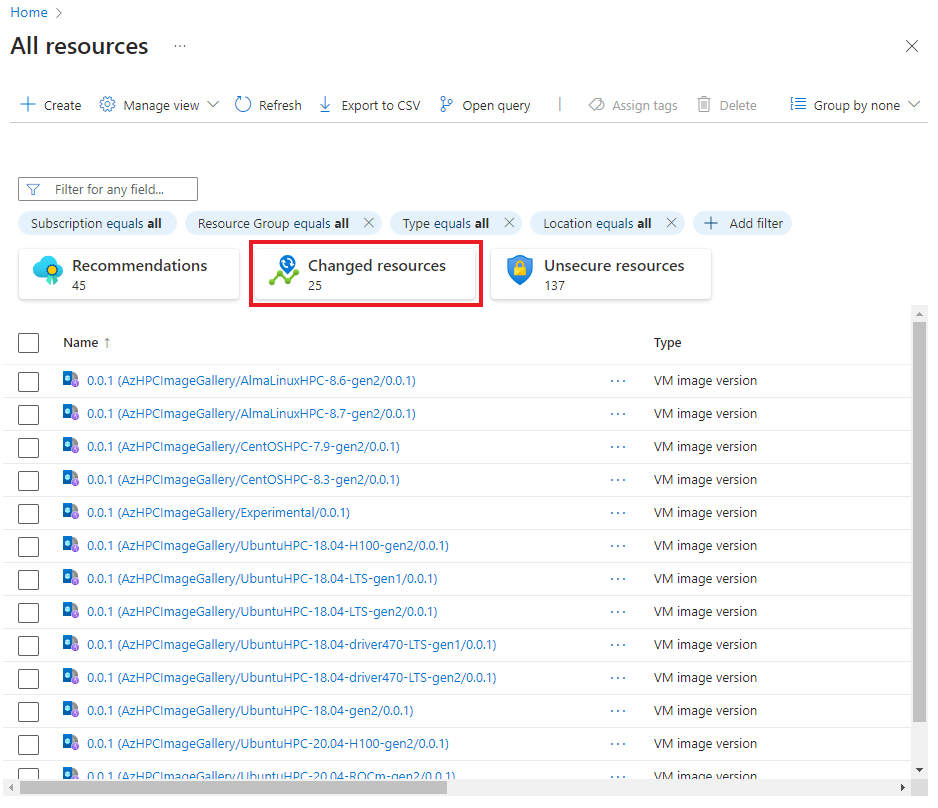Click the Export to CSV download icon

point(325,105)
